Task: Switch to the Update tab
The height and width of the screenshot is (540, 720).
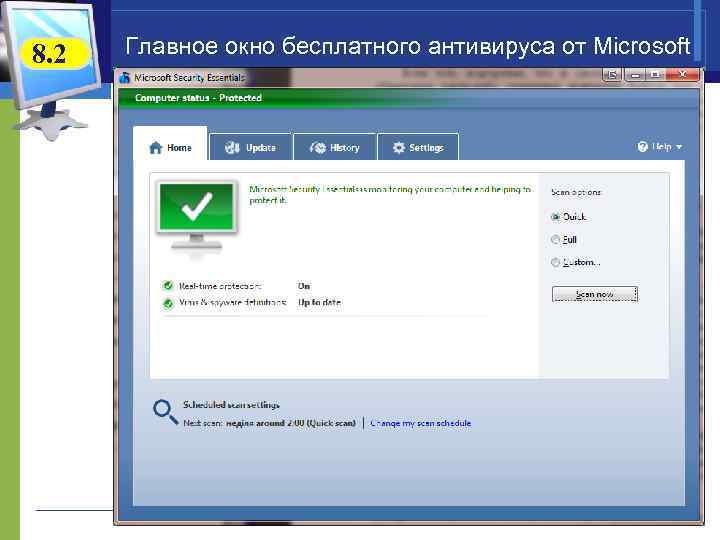Action: (x=250, y=147)
